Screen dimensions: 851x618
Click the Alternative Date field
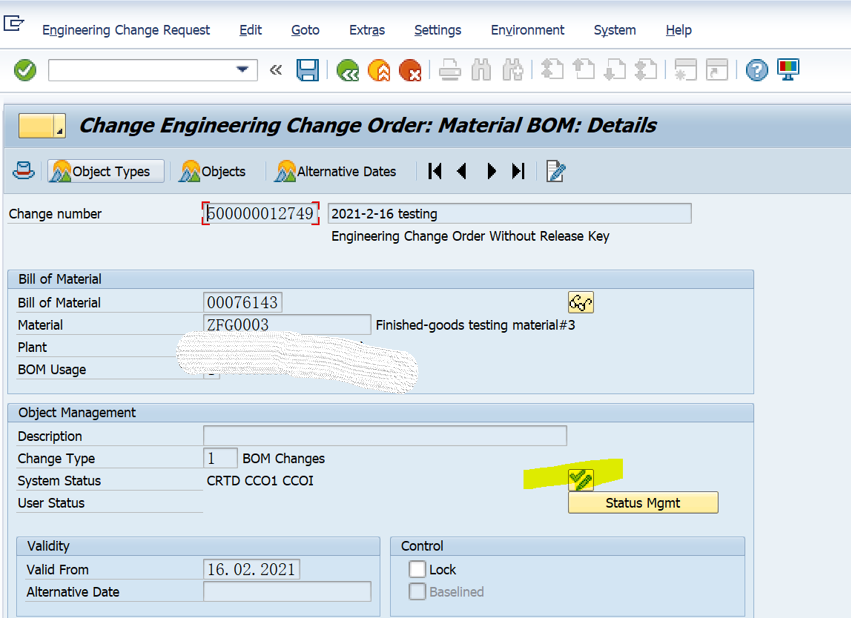(x=287, y=591)
